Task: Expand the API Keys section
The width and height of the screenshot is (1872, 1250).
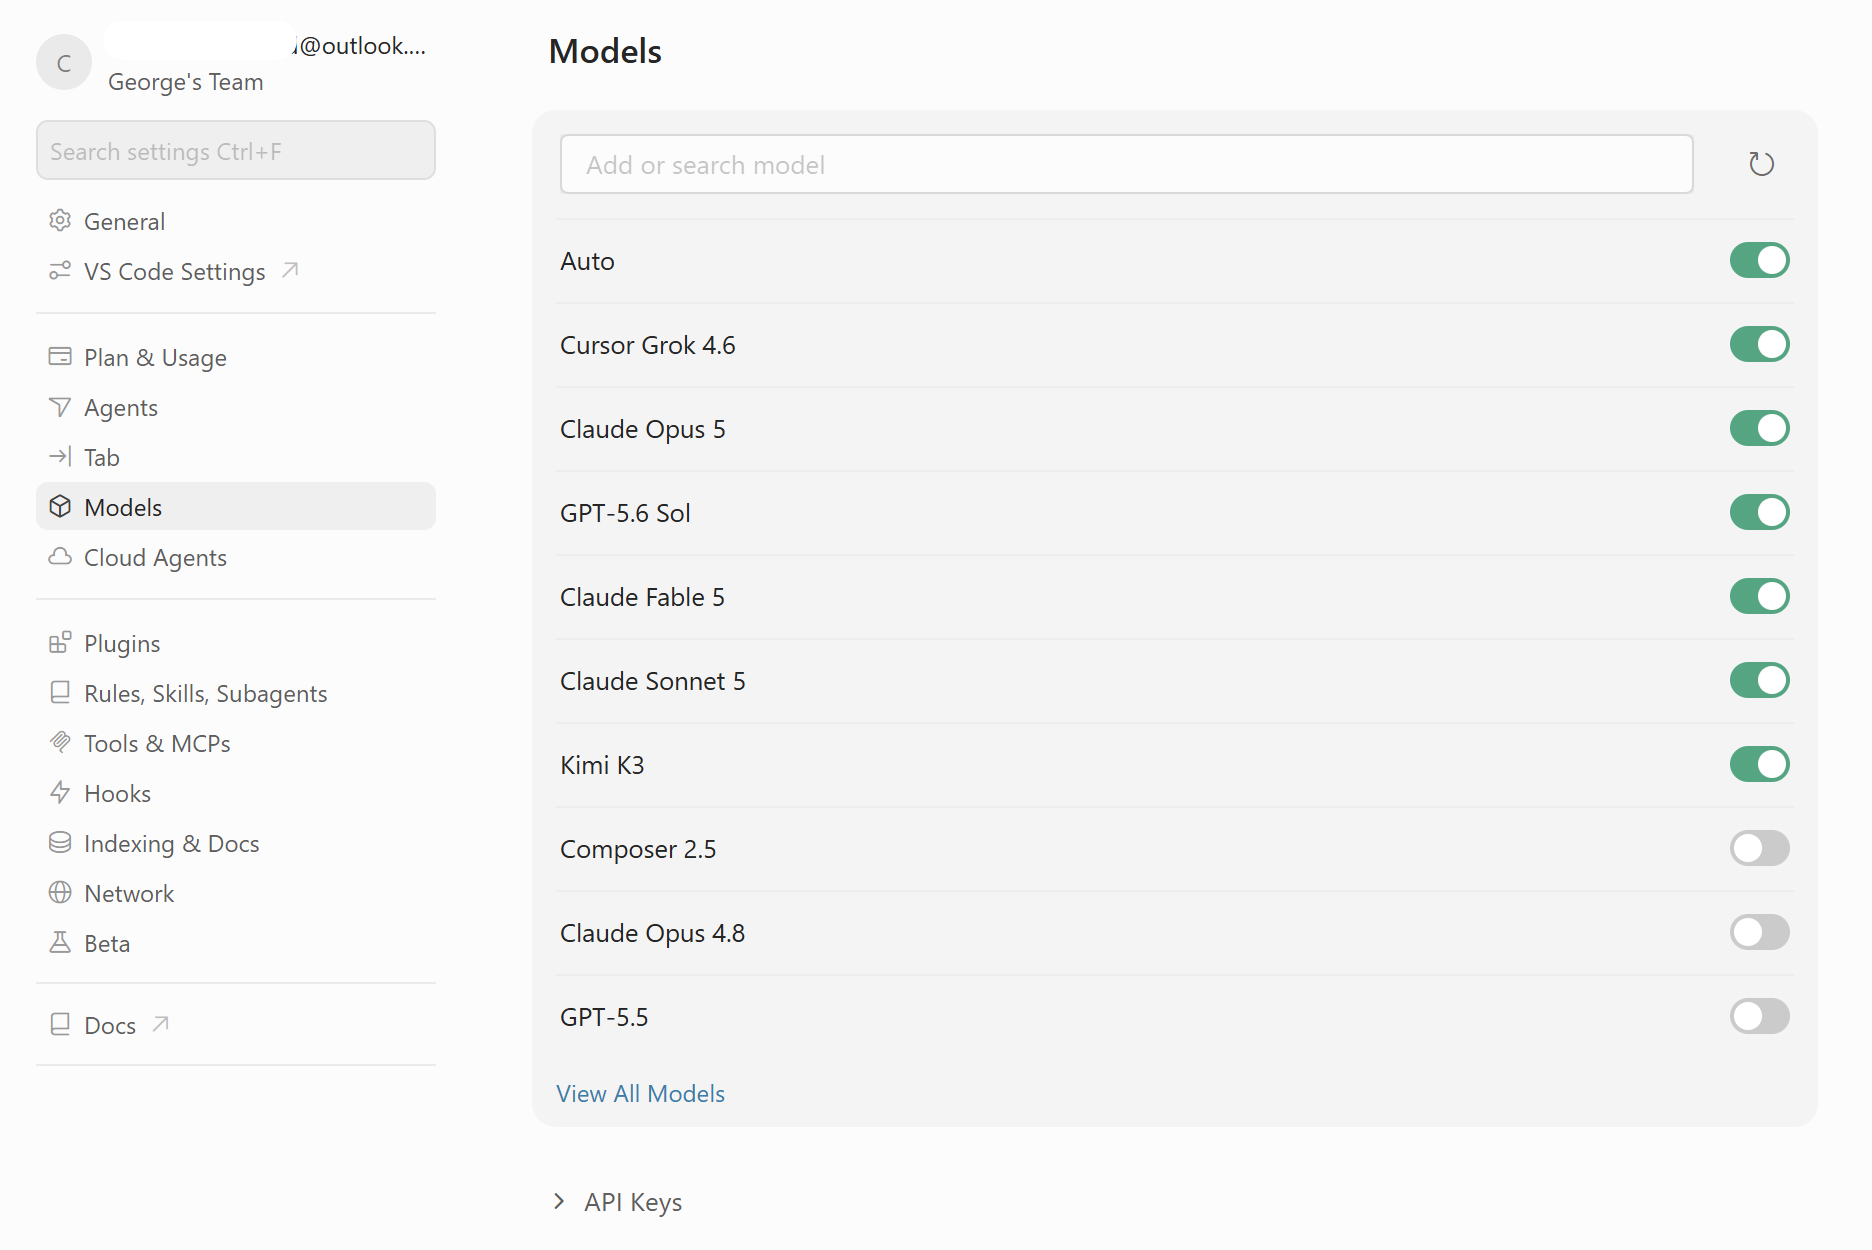Action: pos(618,1202)
